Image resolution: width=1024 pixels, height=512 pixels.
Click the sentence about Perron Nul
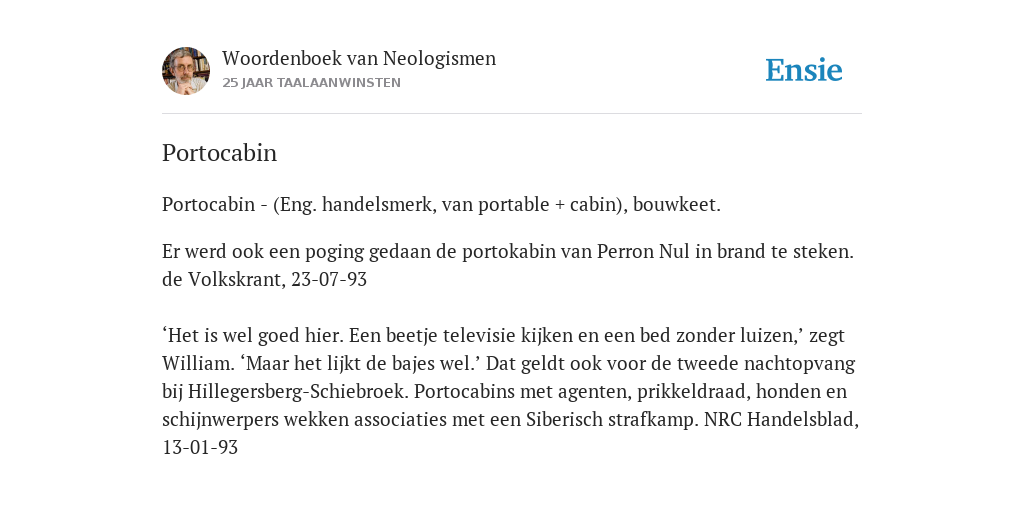coord(508,251)
